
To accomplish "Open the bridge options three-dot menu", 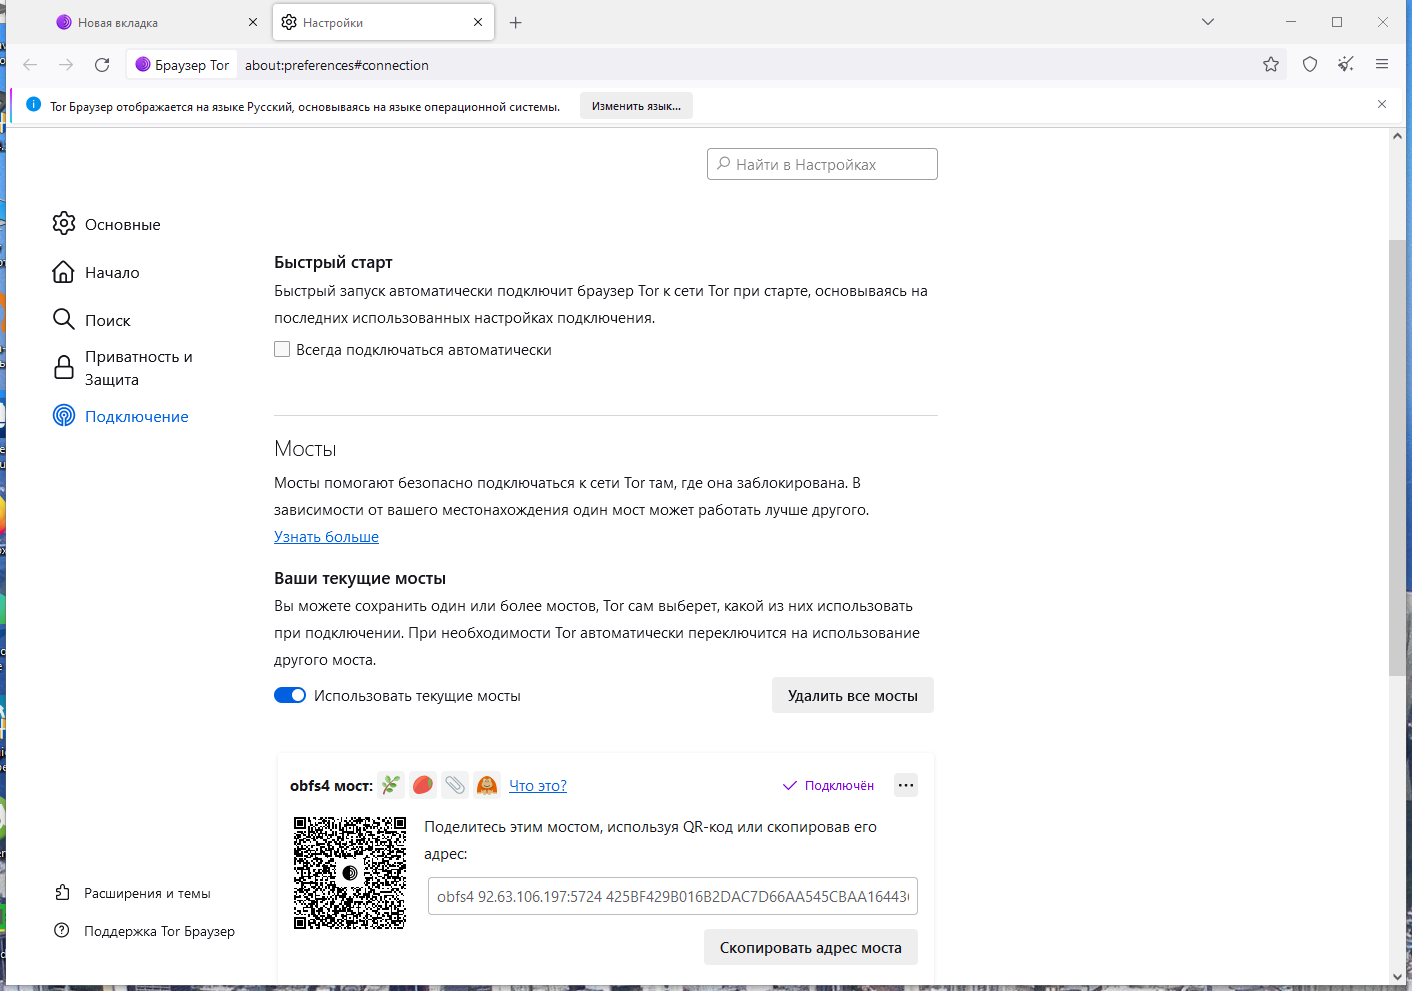I will click(x=906, y=785).
